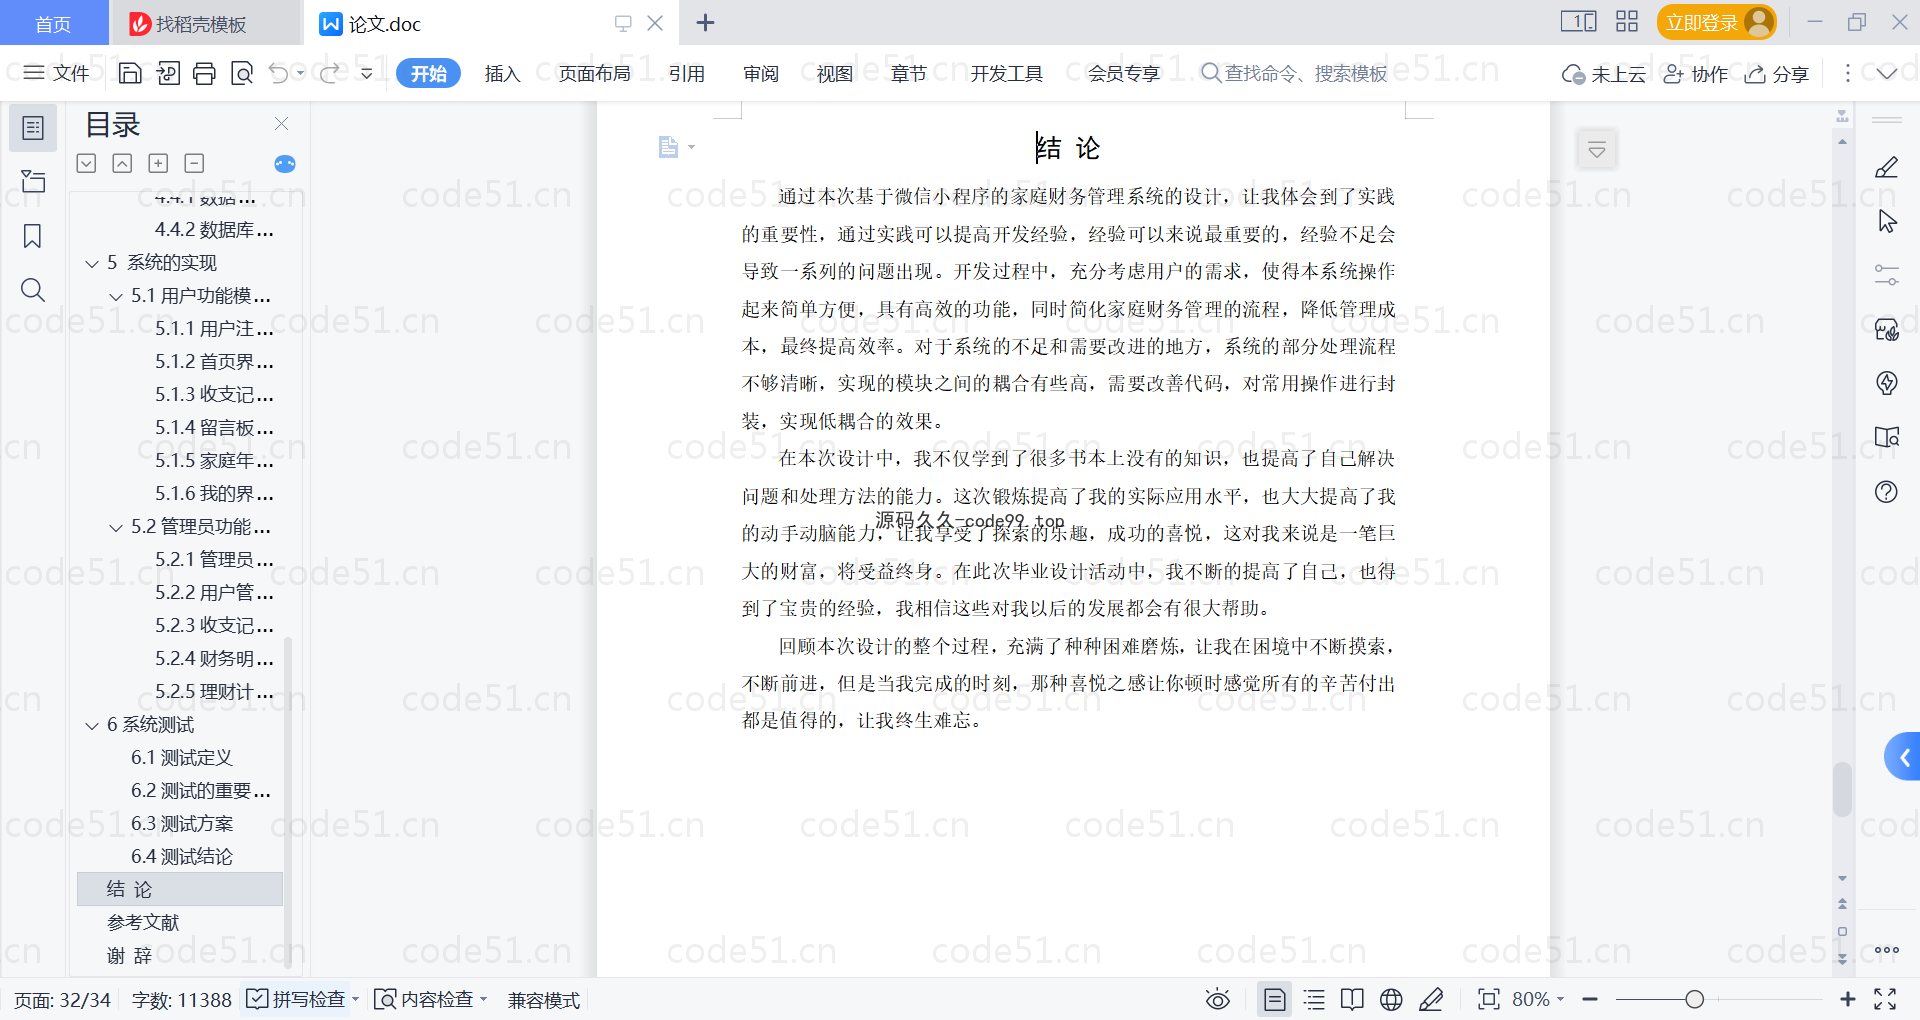The width and height of the screenshot is (1920, 1020).
Task: Close the 目录 navigation pane
Action: click(x=281, y=124)
